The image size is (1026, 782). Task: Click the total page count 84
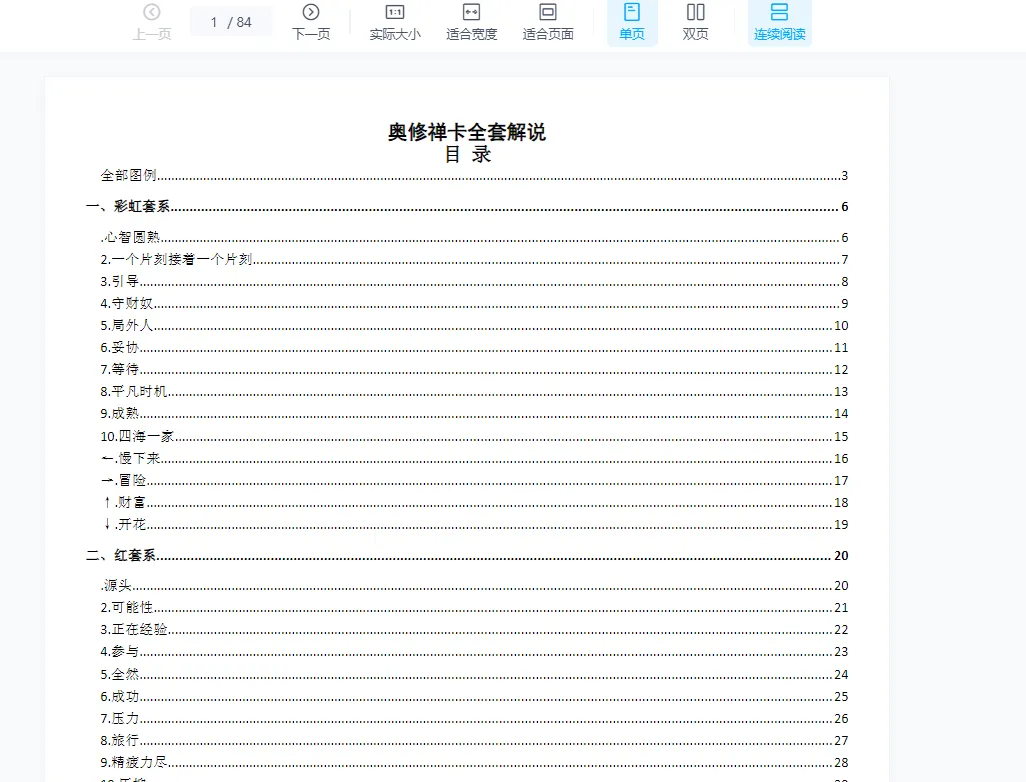(x=244, y=22)
